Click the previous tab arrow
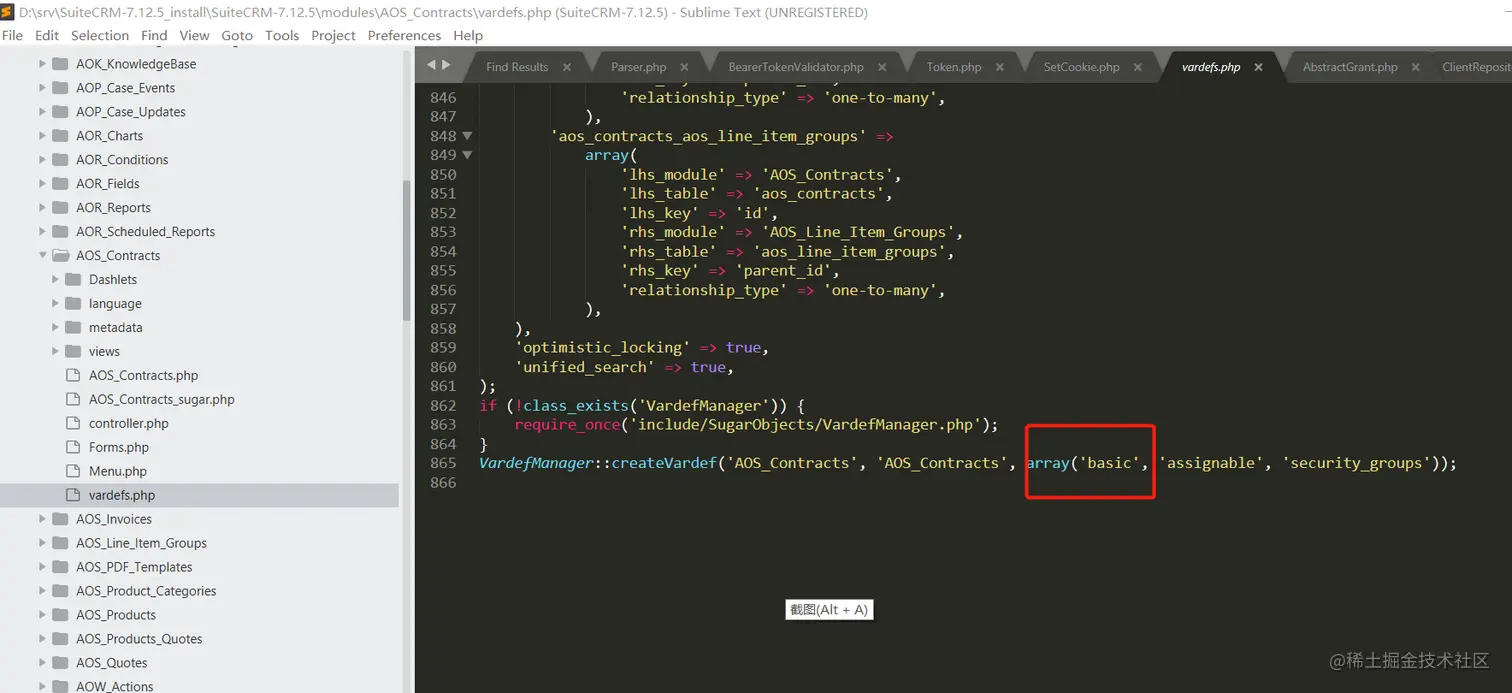This screenshot has width=1512, height=693. 431,65
